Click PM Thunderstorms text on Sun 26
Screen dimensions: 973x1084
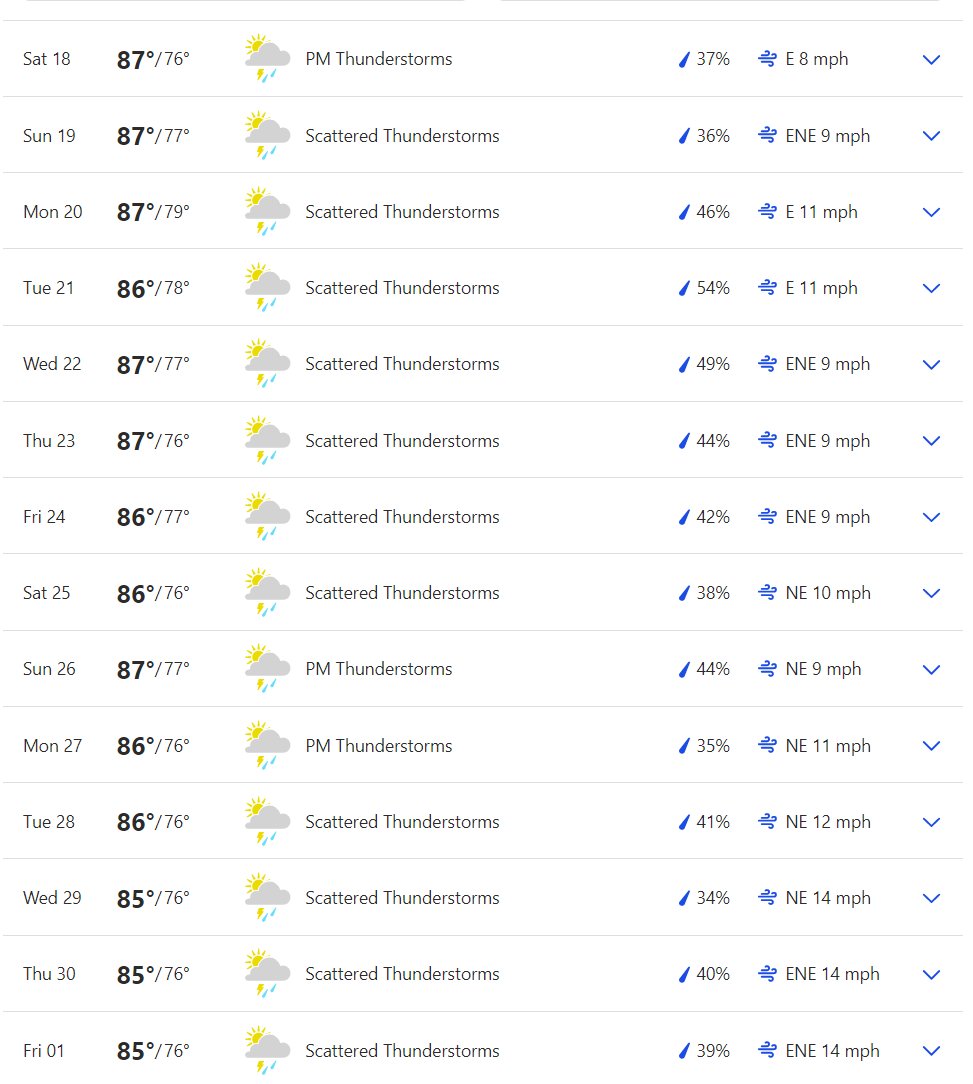tap(379, 669)
